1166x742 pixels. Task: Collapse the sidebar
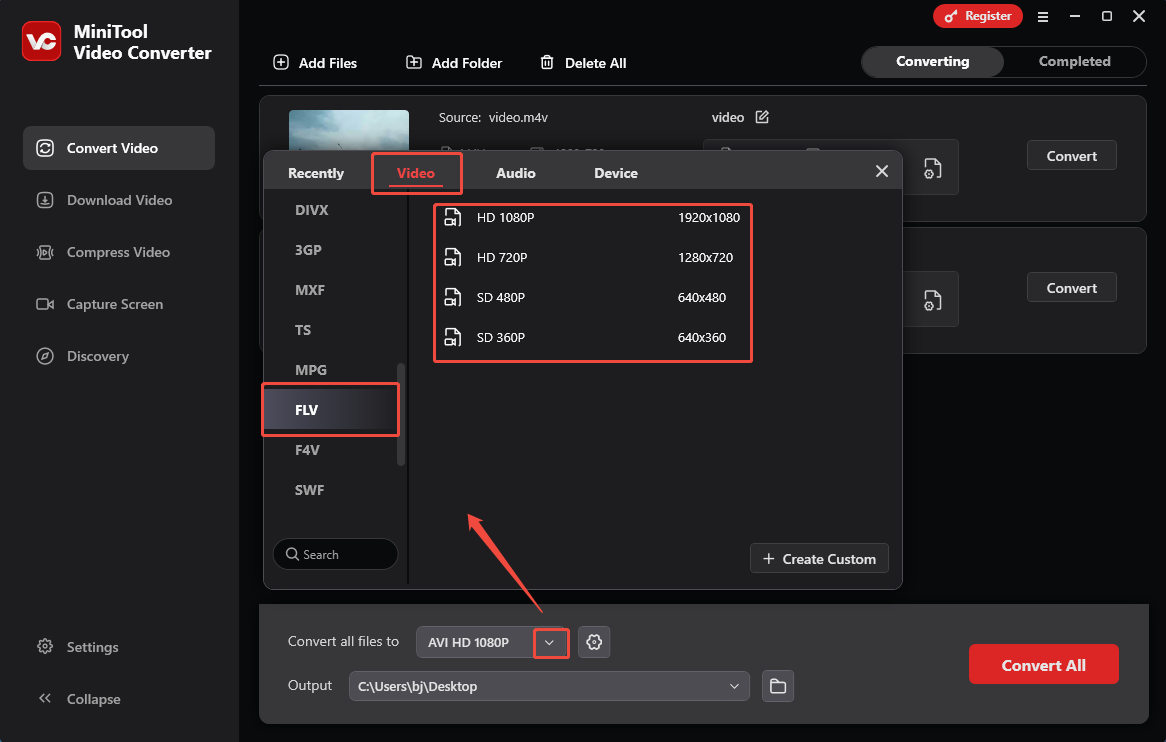coord(79,699)
